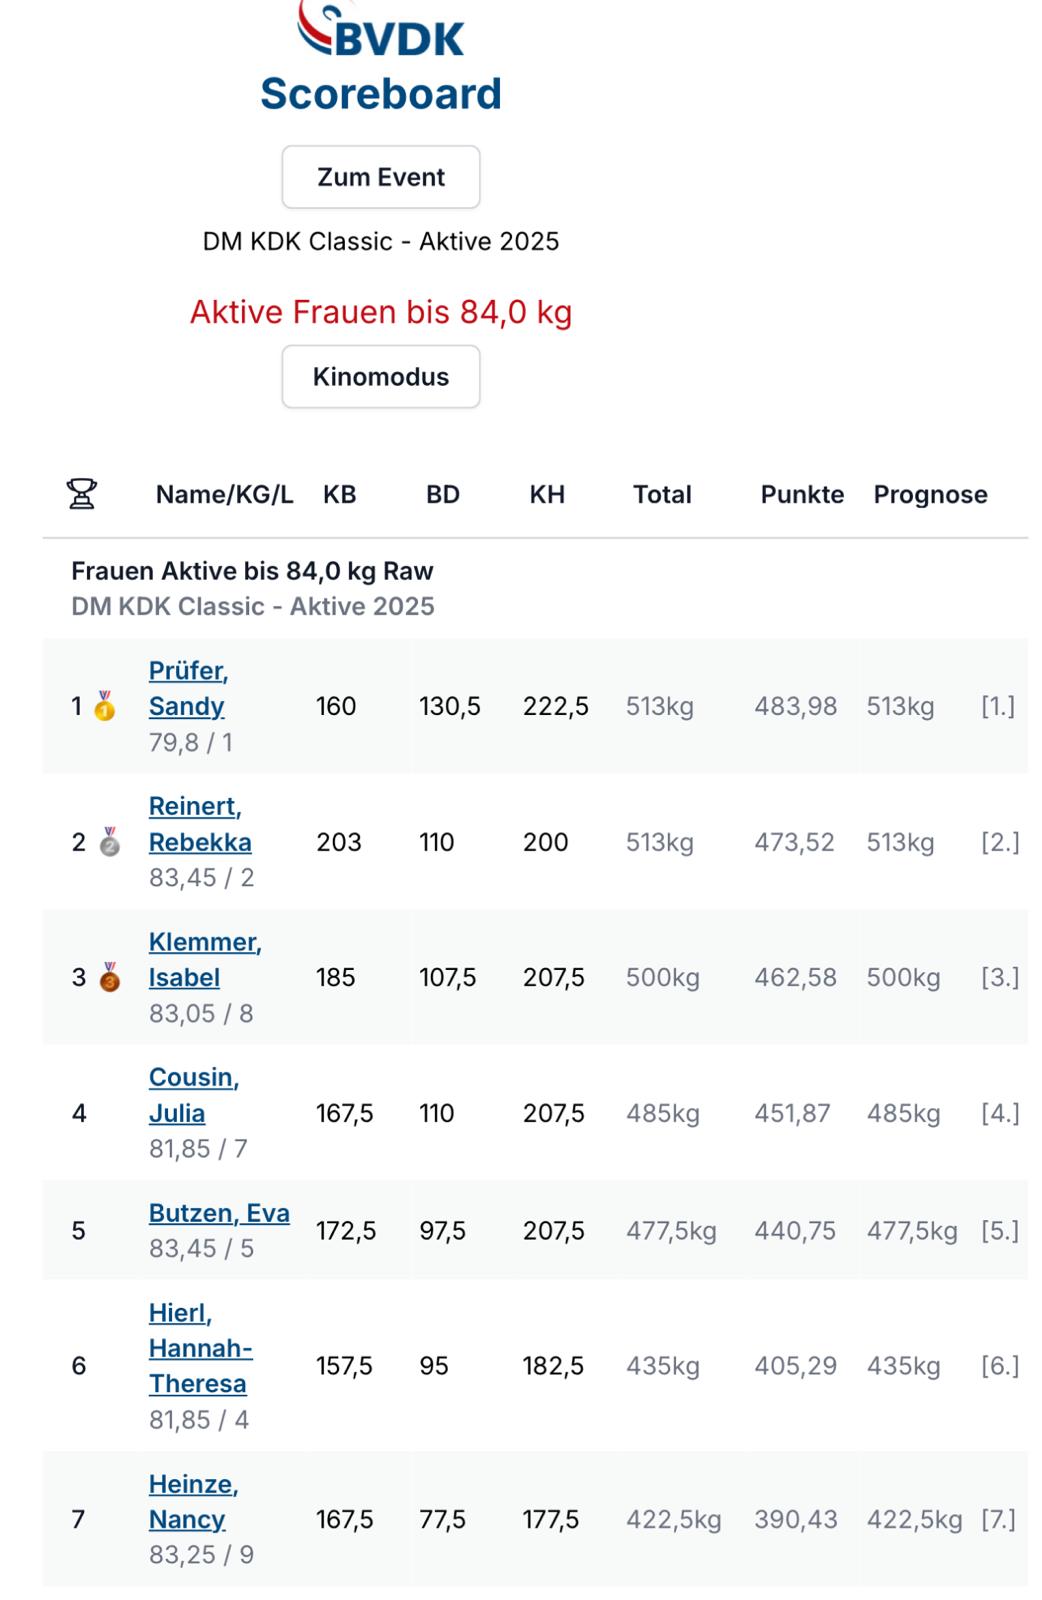Open Klemmer, Isabel athlete link

(205, 959)
